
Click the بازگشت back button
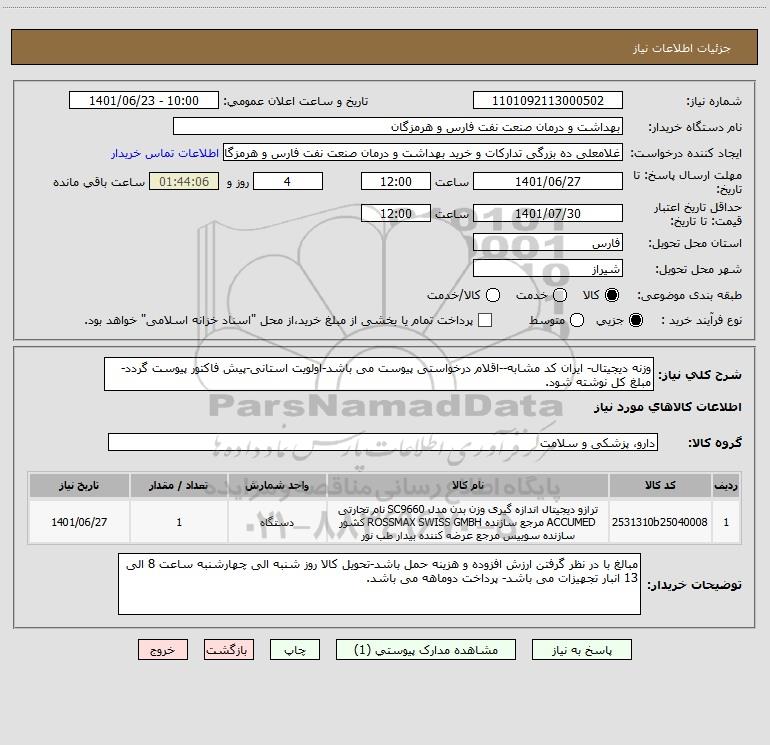[x=229, y=650]
